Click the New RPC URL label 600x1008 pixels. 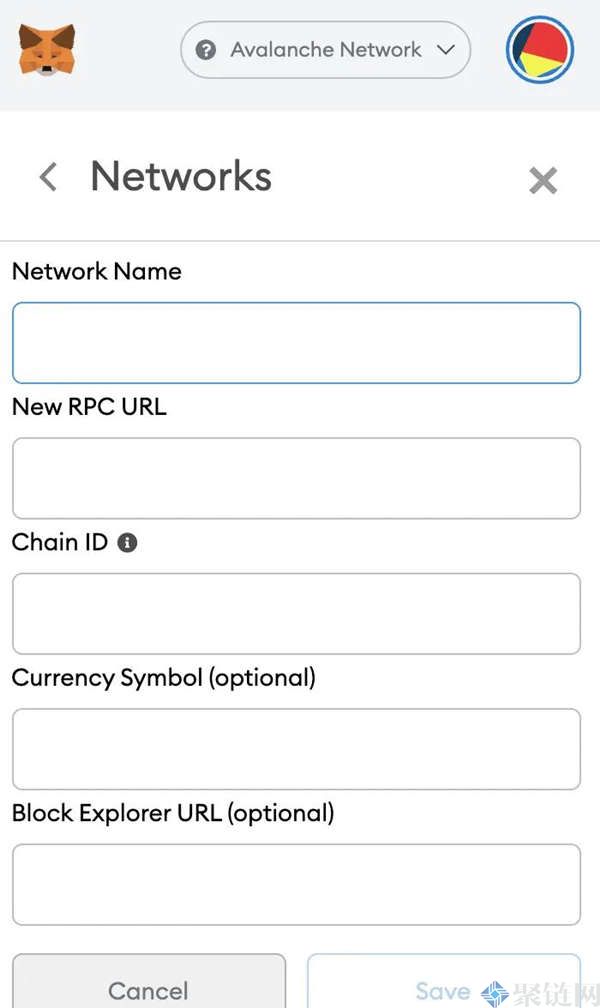point(89,407)
